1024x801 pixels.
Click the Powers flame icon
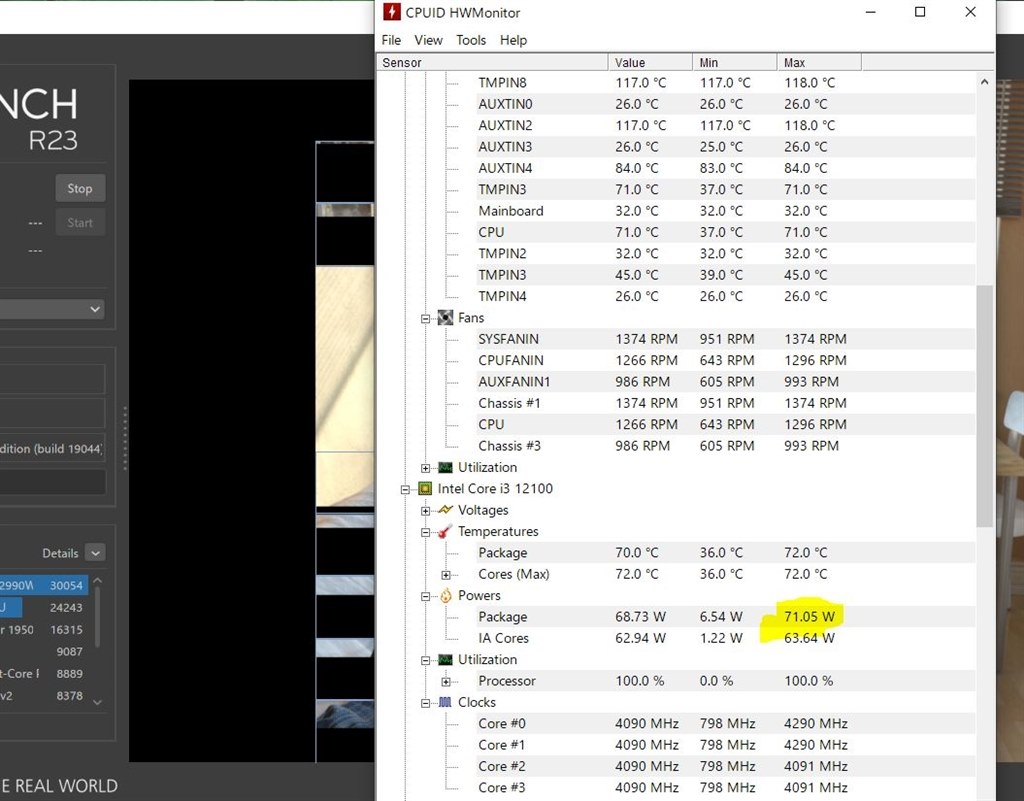point(445,595)
